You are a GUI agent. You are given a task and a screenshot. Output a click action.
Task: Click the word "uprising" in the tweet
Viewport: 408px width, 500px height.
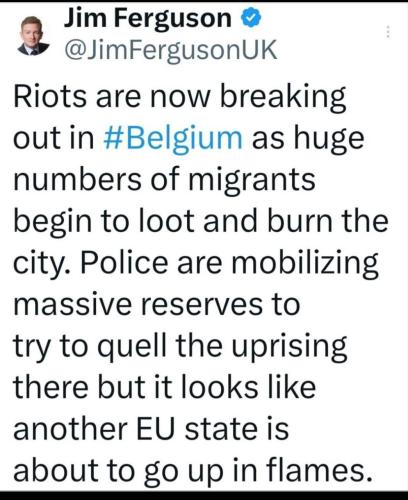(x=289, y=347)
